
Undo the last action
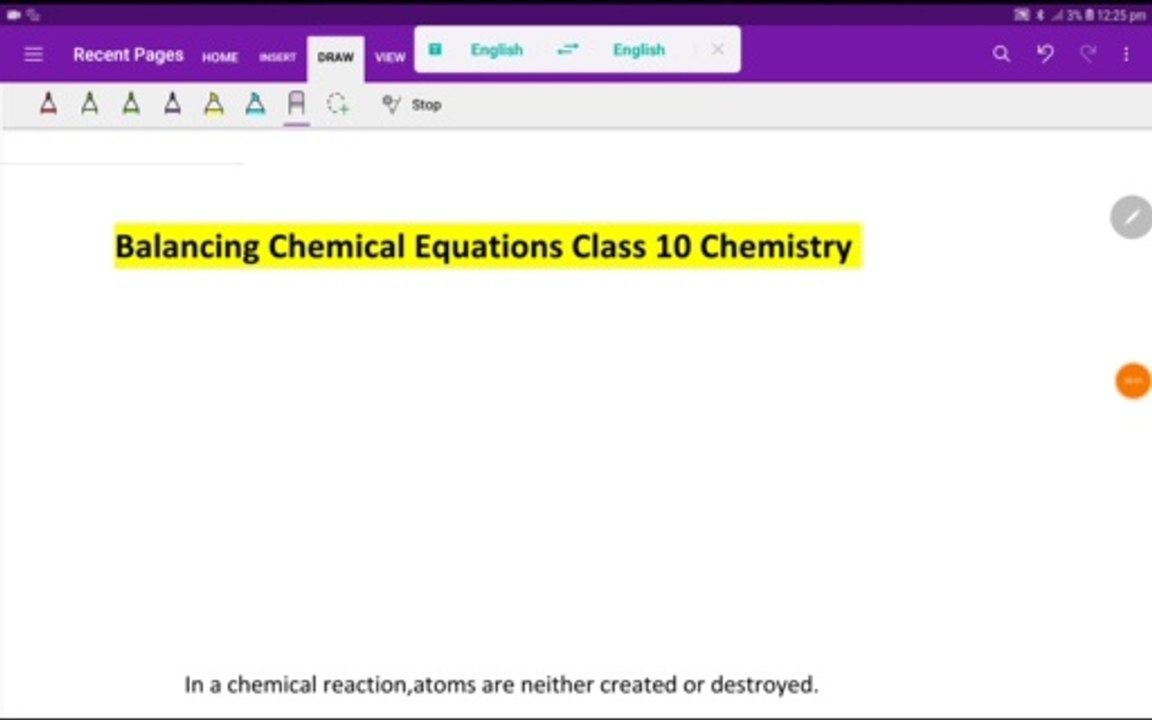(x=1045, y=54)
